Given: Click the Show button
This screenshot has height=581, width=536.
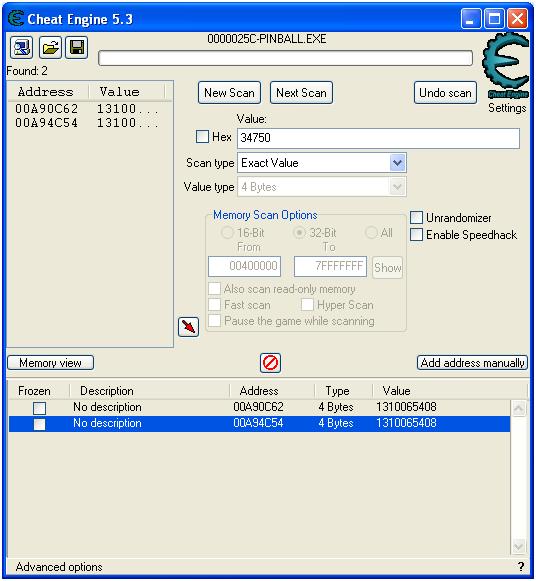Looking at the screenshot, I should coord(387,267).
